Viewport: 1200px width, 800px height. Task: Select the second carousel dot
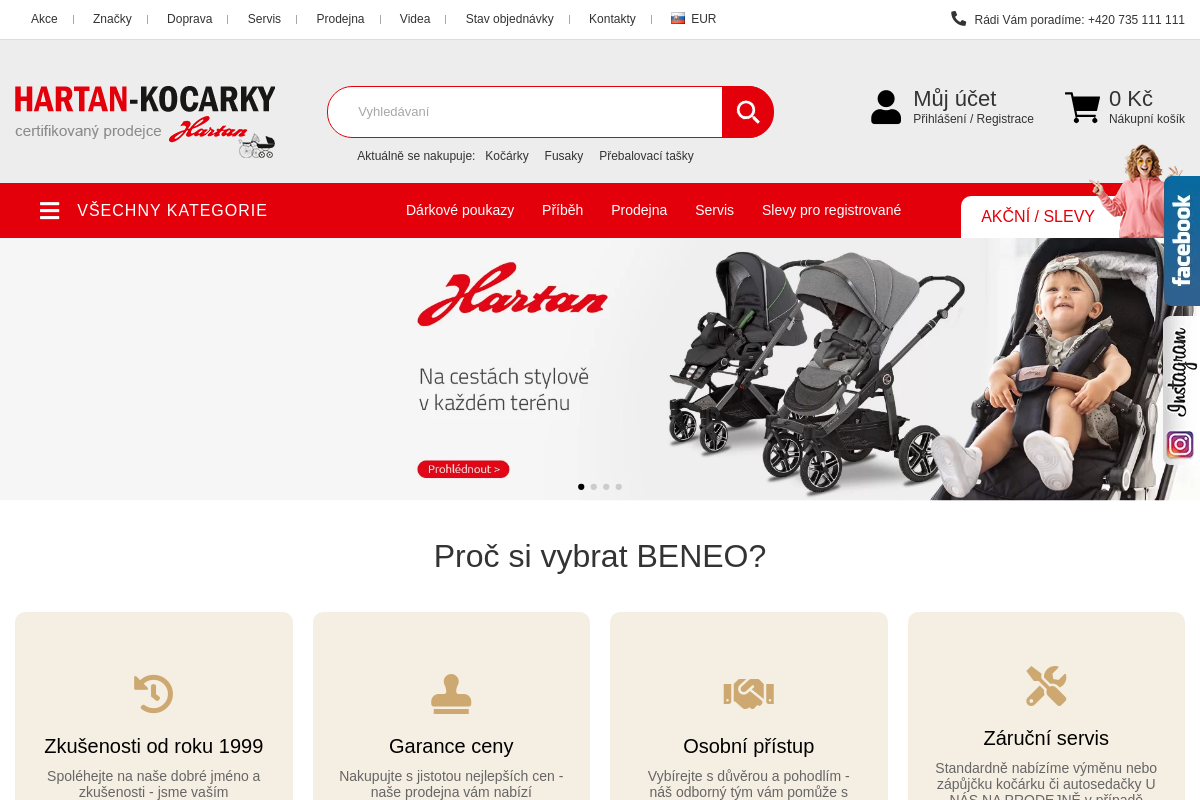594,487
